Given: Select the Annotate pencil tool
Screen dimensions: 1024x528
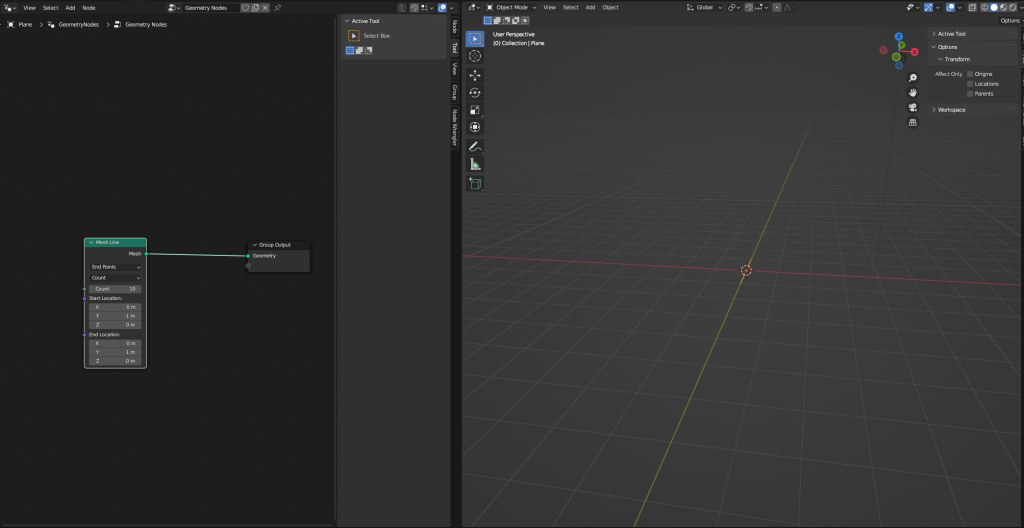Looking at the screenshot, I should tap(475, 146).
